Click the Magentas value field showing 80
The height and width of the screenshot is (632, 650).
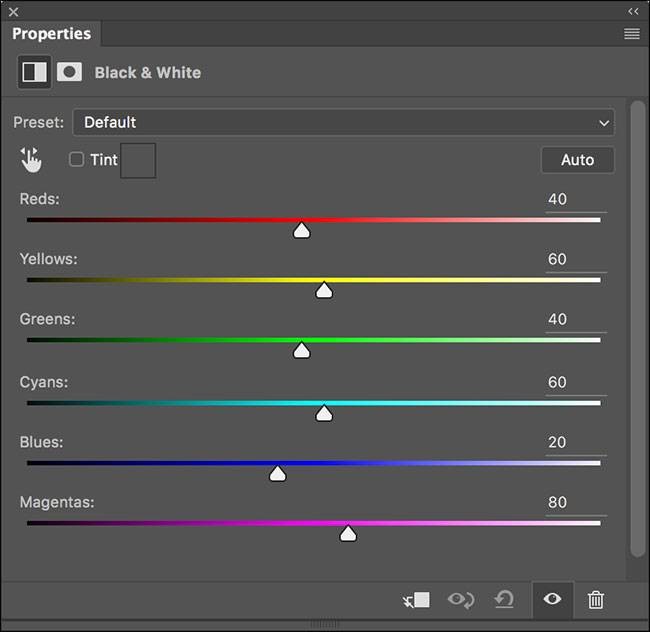click(x=576, y=503)
